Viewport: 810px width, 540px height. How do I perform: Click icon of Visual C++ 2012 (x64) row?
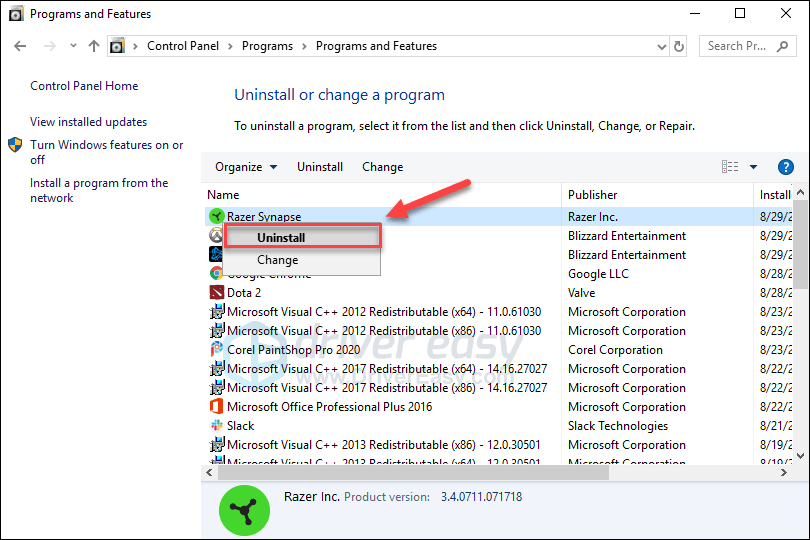(x=216, y=312)
